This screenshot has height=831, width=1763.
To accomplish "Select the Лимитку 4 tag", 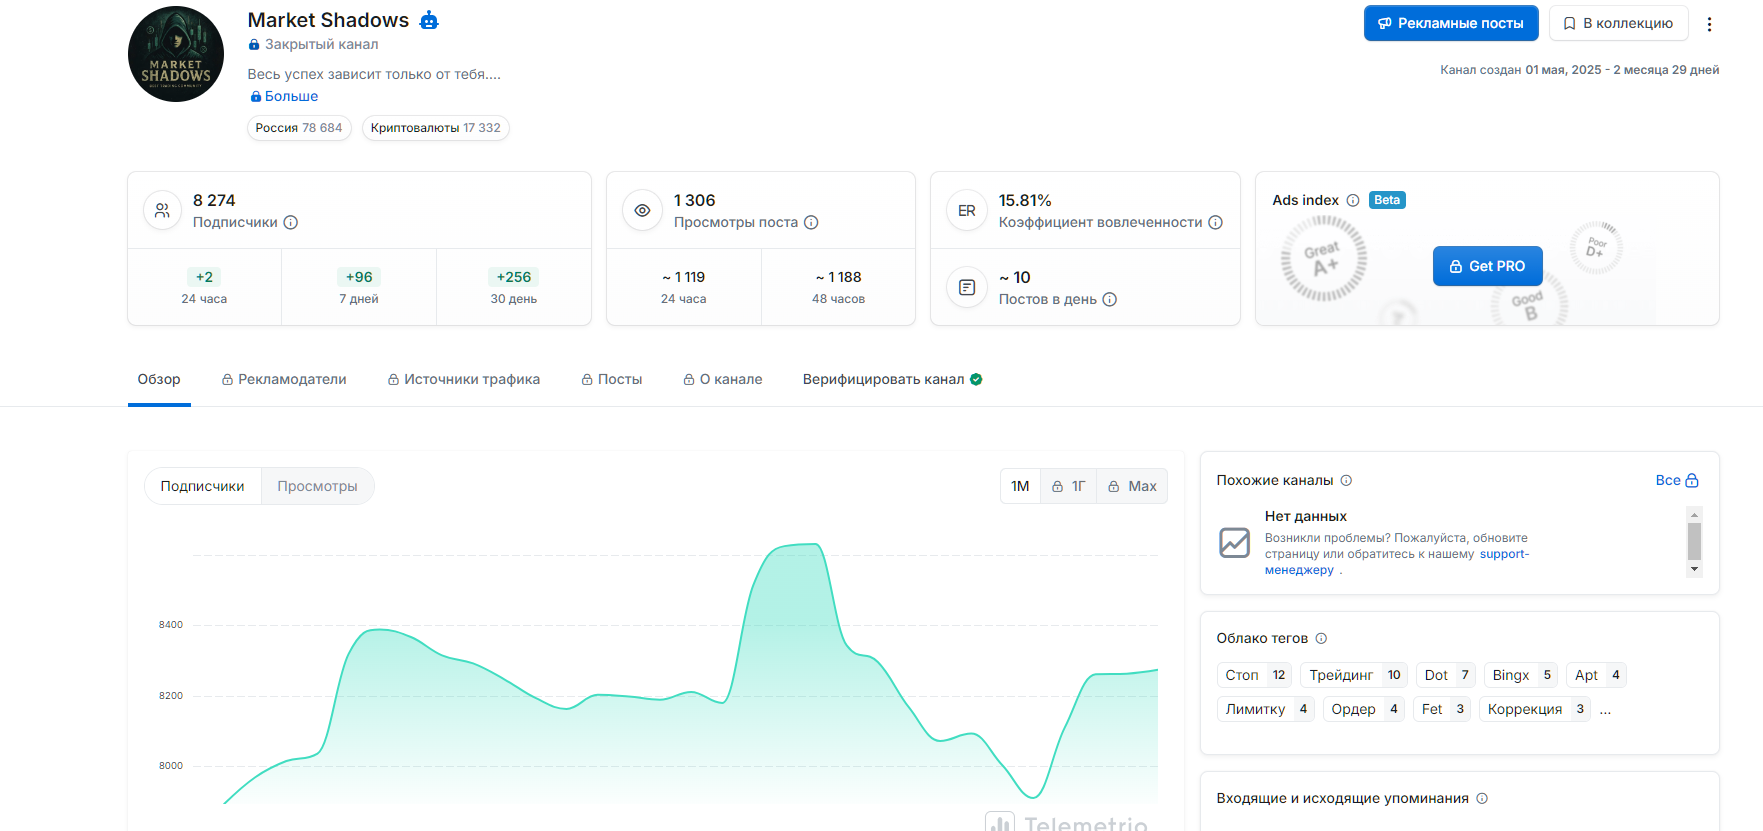I will click(x=1266, y=709).
